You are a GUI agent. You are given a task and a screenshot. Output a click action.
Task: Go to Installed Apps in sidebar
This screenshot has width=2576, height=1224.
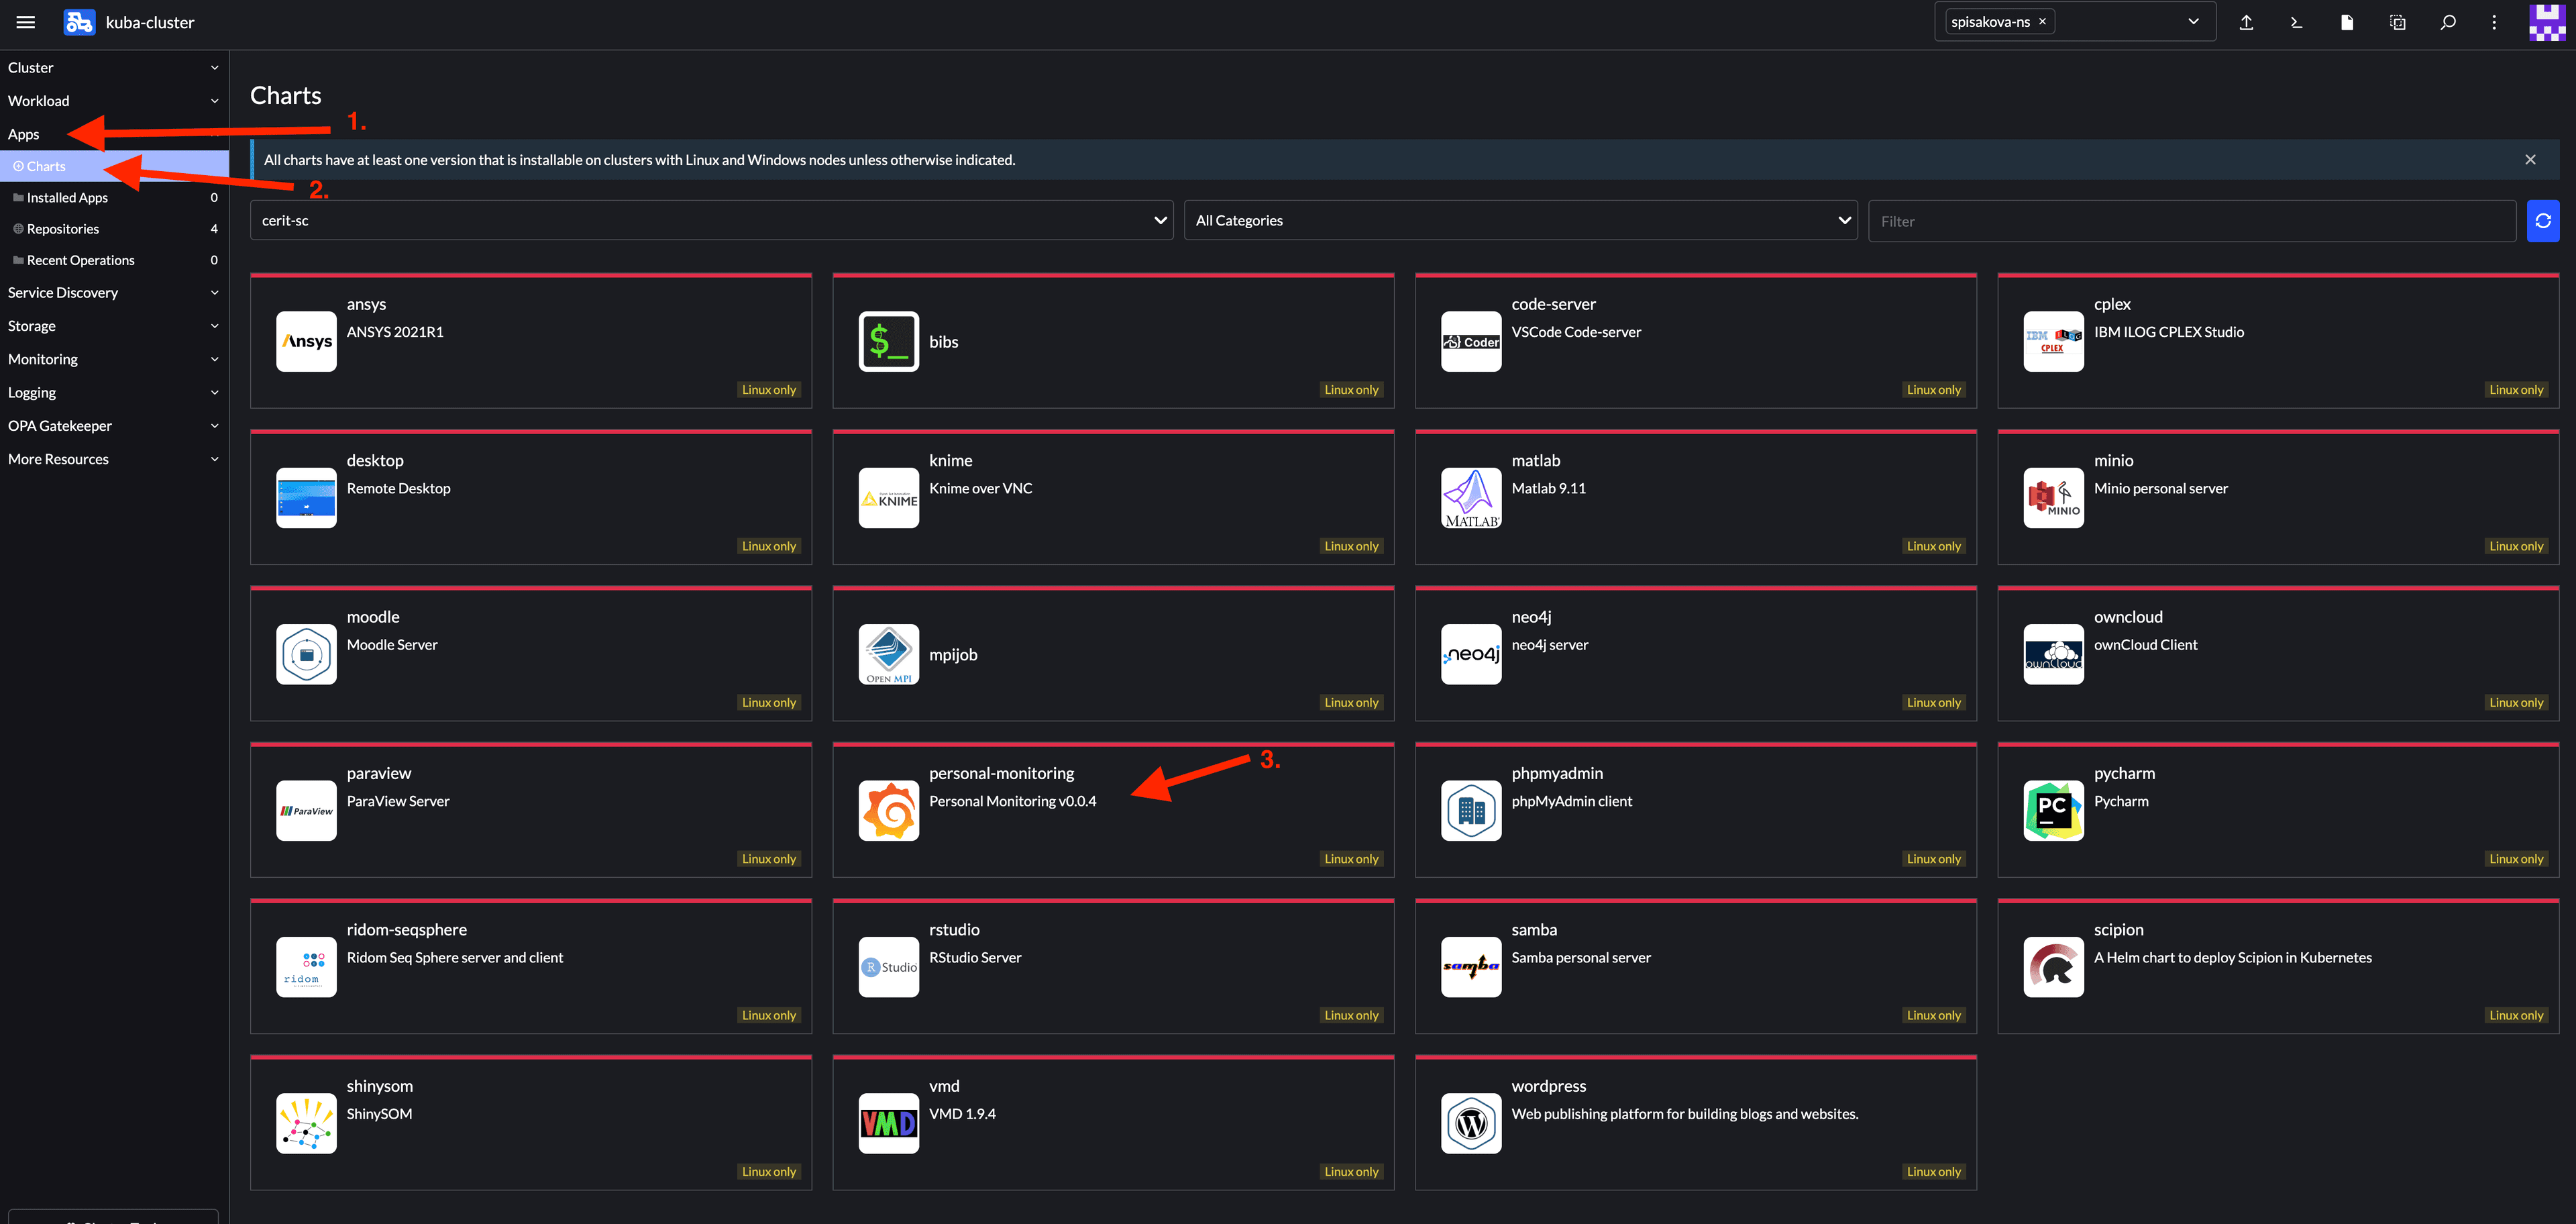click(67, 198)
